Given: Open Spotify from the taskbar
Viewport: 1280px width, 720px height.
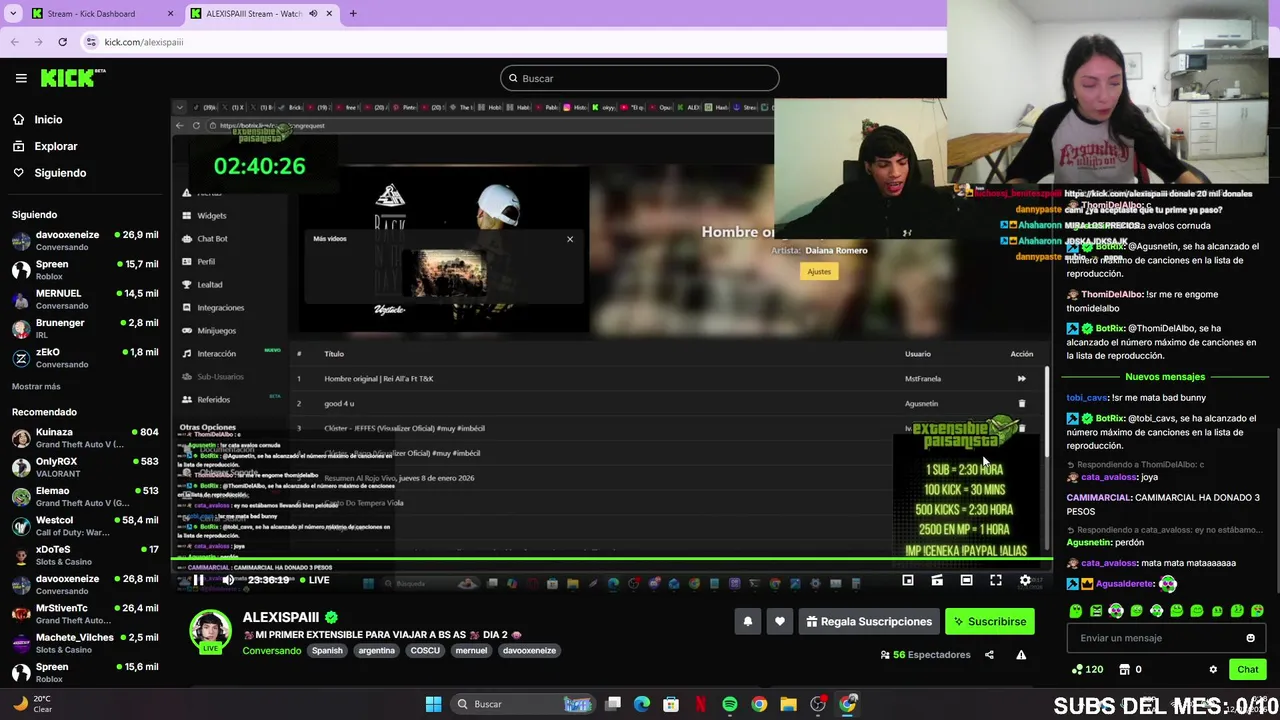Looking at the screenshot, I should coord(730,704).
